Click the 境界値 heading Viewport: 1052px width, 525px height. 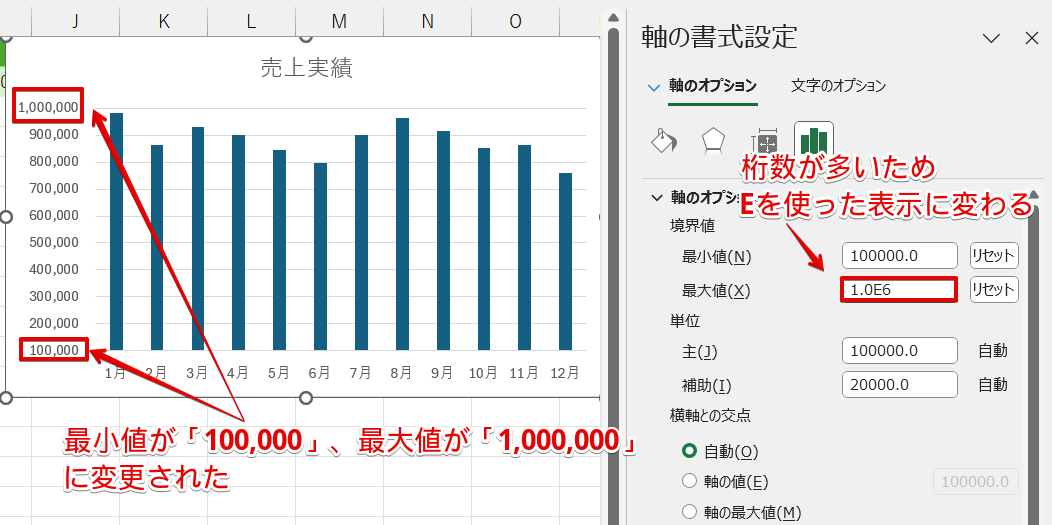[x=690, y=225]
